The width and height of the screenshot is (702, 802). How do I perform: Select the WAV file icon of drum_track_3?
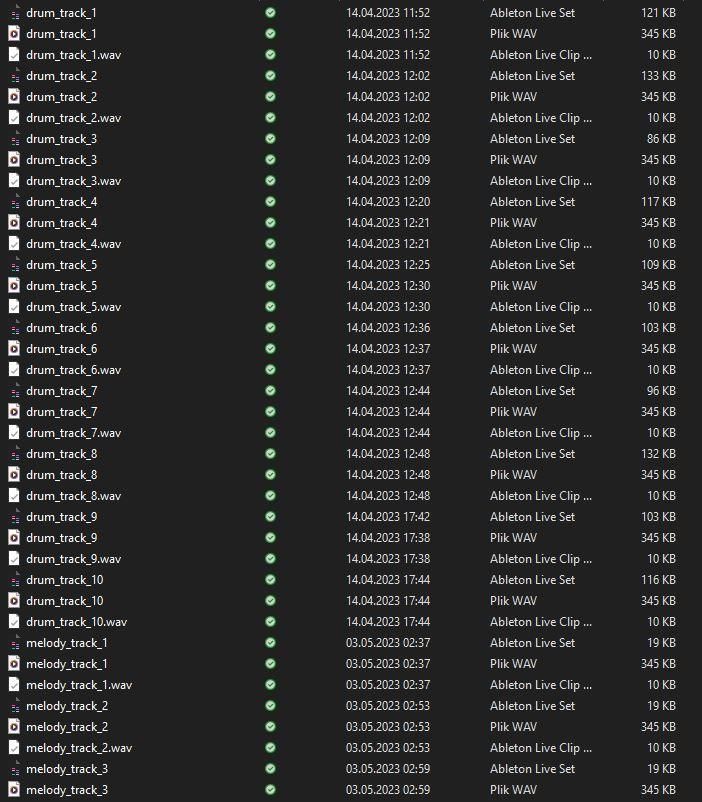[14, 160]
